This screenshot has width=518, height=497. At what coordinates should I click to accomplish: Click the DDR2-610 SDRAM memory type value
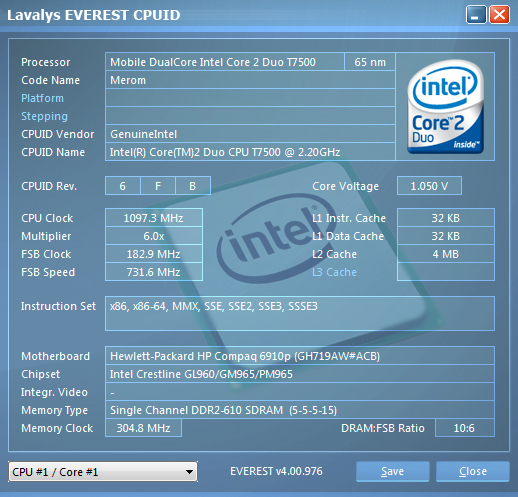point(300,410)
